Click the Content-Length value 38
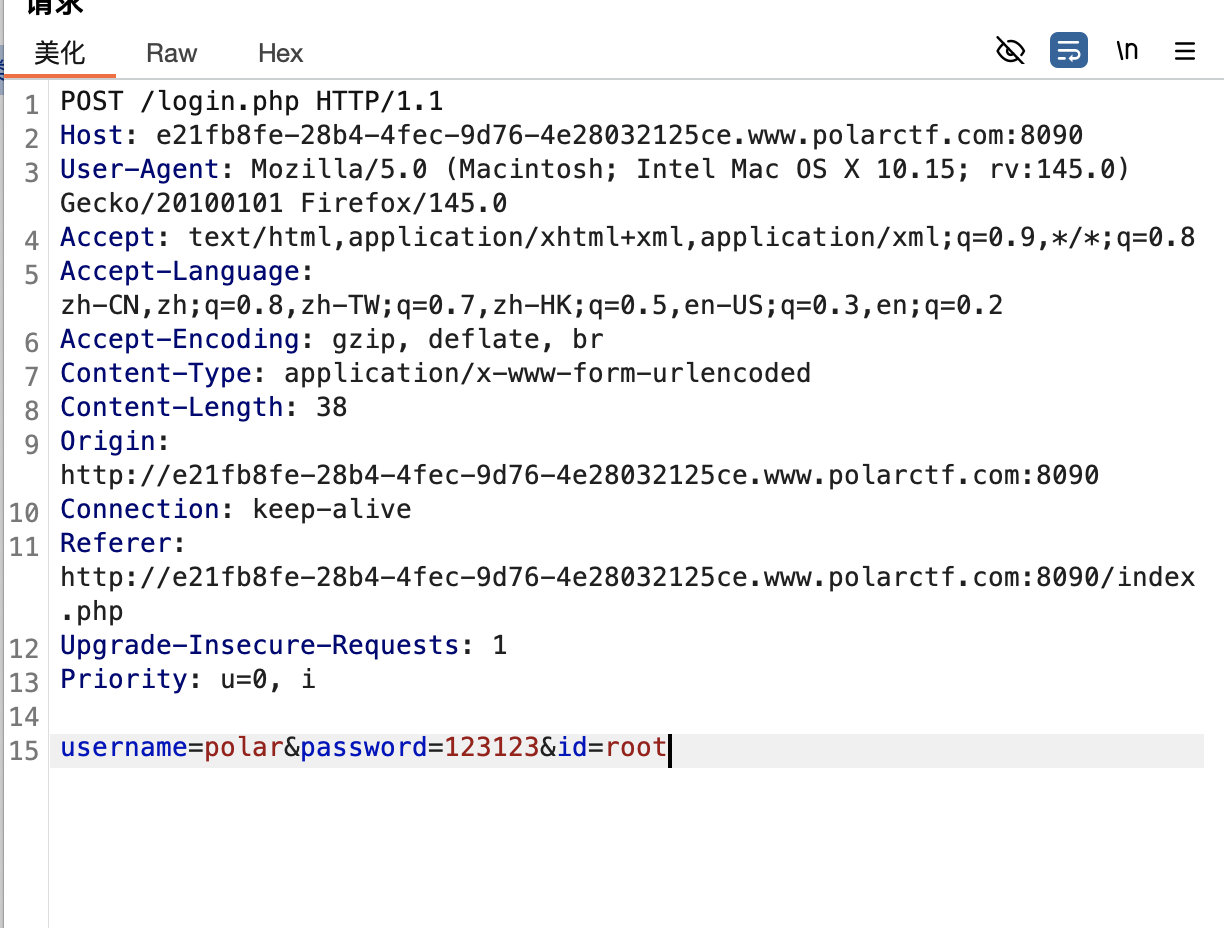 tap(331, 408)
